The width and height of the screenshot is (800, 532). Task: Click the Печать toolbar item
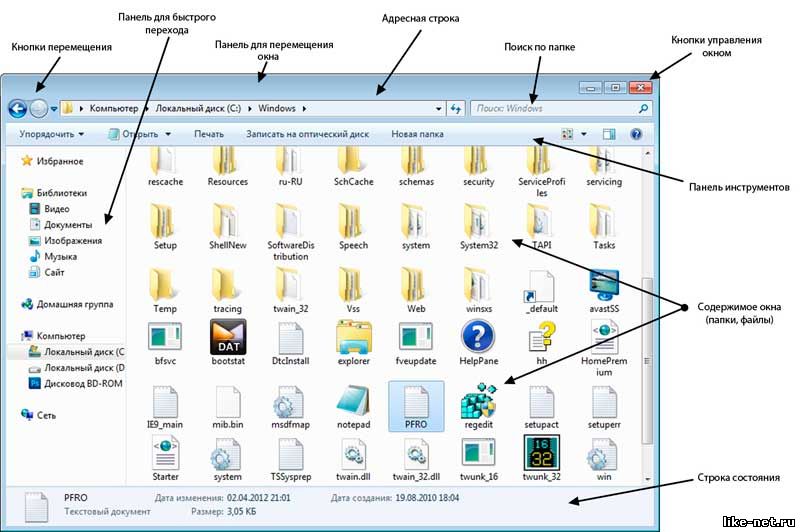click(x=209, y=134)
